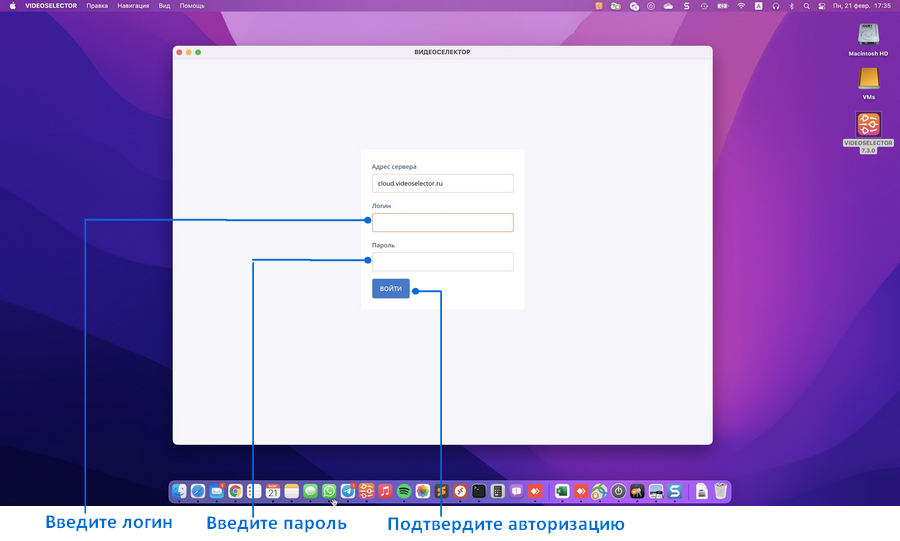Open the Trash in the dock
This screenshot has height=541, width=900.
click(x=721, y=491)
